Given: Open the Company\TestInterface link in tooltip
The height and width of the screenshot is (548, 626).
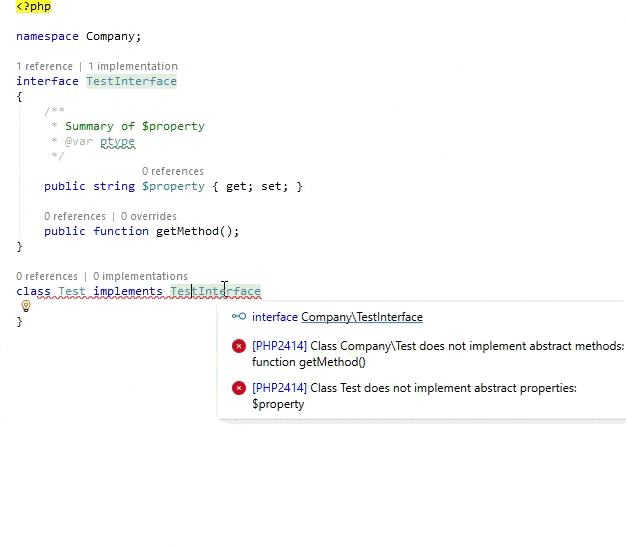Looking at the screenshot, I should (x=362, y=317).
